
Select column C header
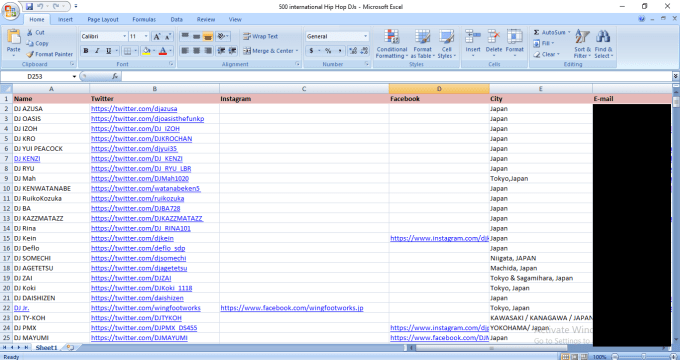pos(304,89)
